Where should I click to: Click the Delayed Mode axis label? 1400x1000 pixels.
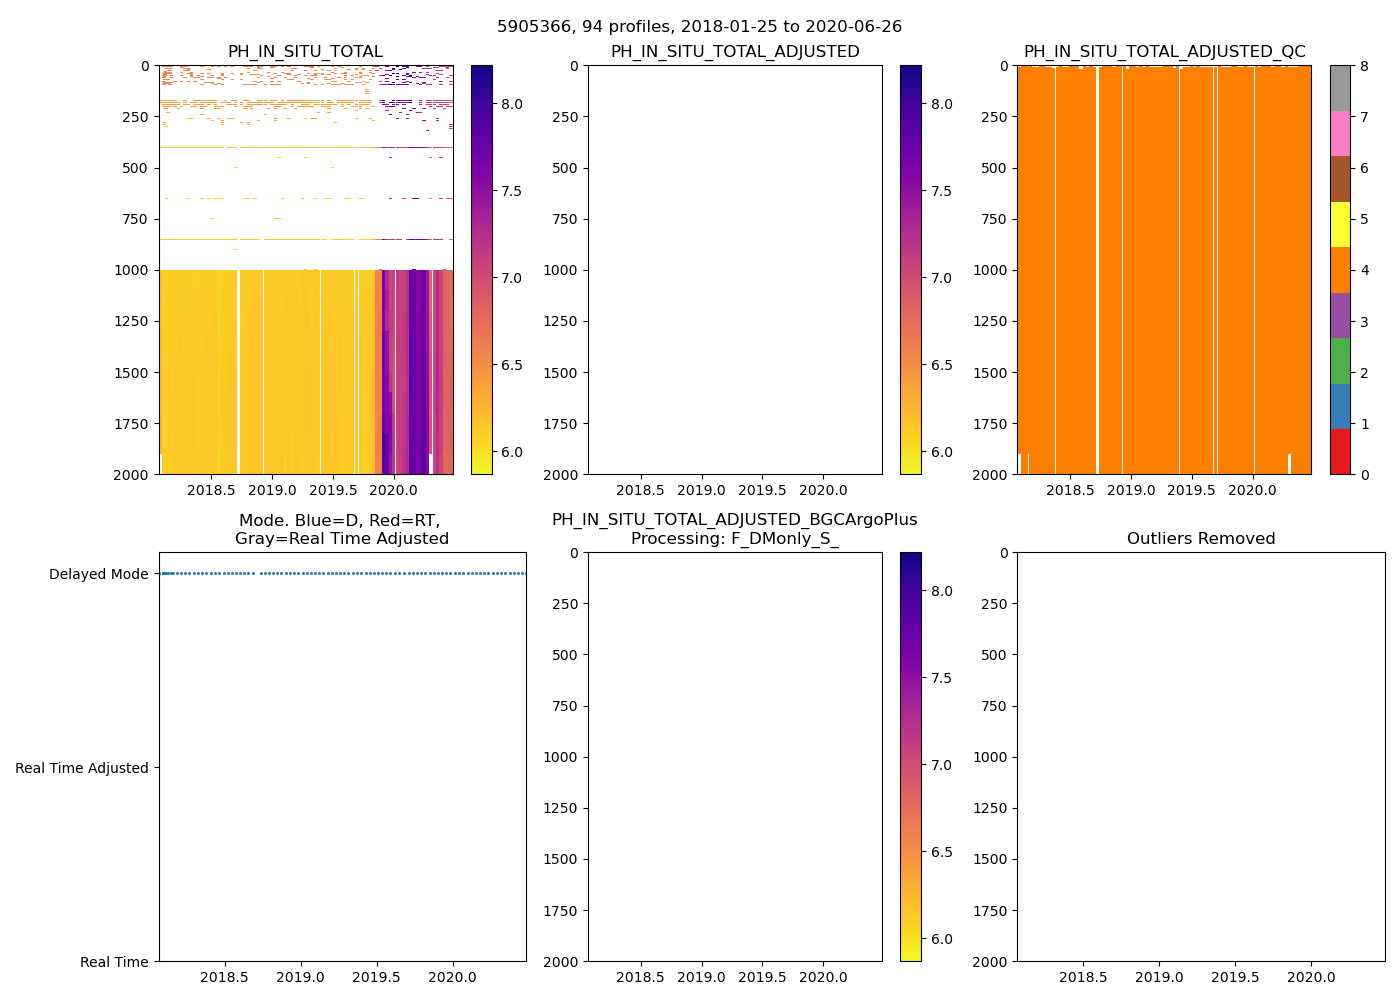[98, 574]
